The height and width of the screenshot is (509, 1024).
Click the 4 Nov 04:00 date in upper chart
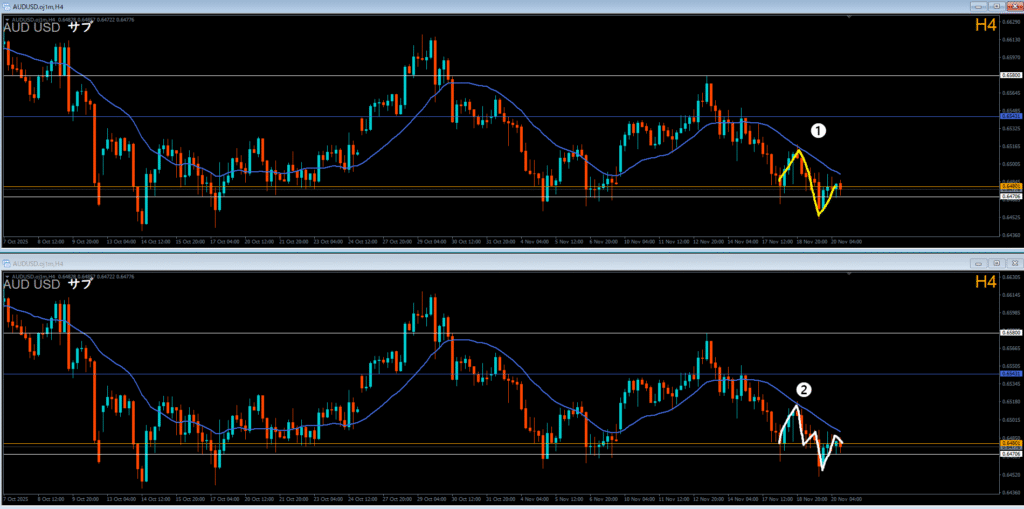coord(536,241)
